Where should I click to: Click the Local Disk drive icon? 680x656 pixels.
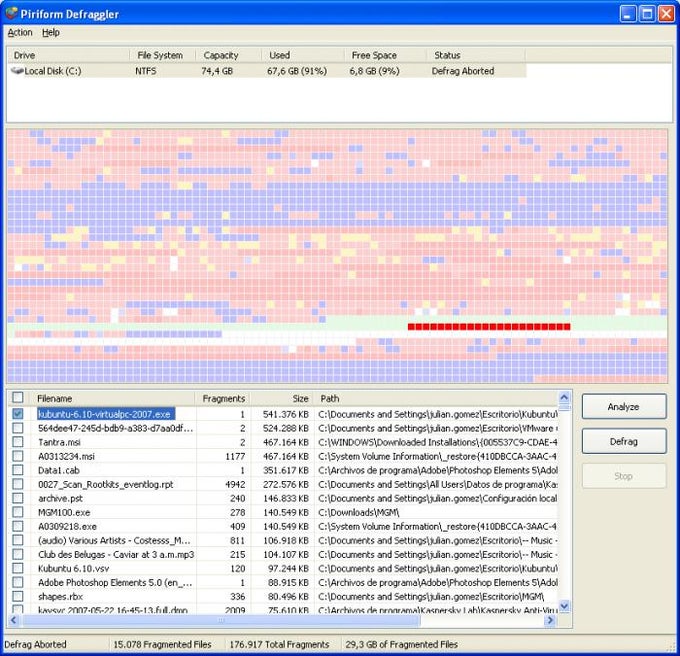click(x=17, y=71)
